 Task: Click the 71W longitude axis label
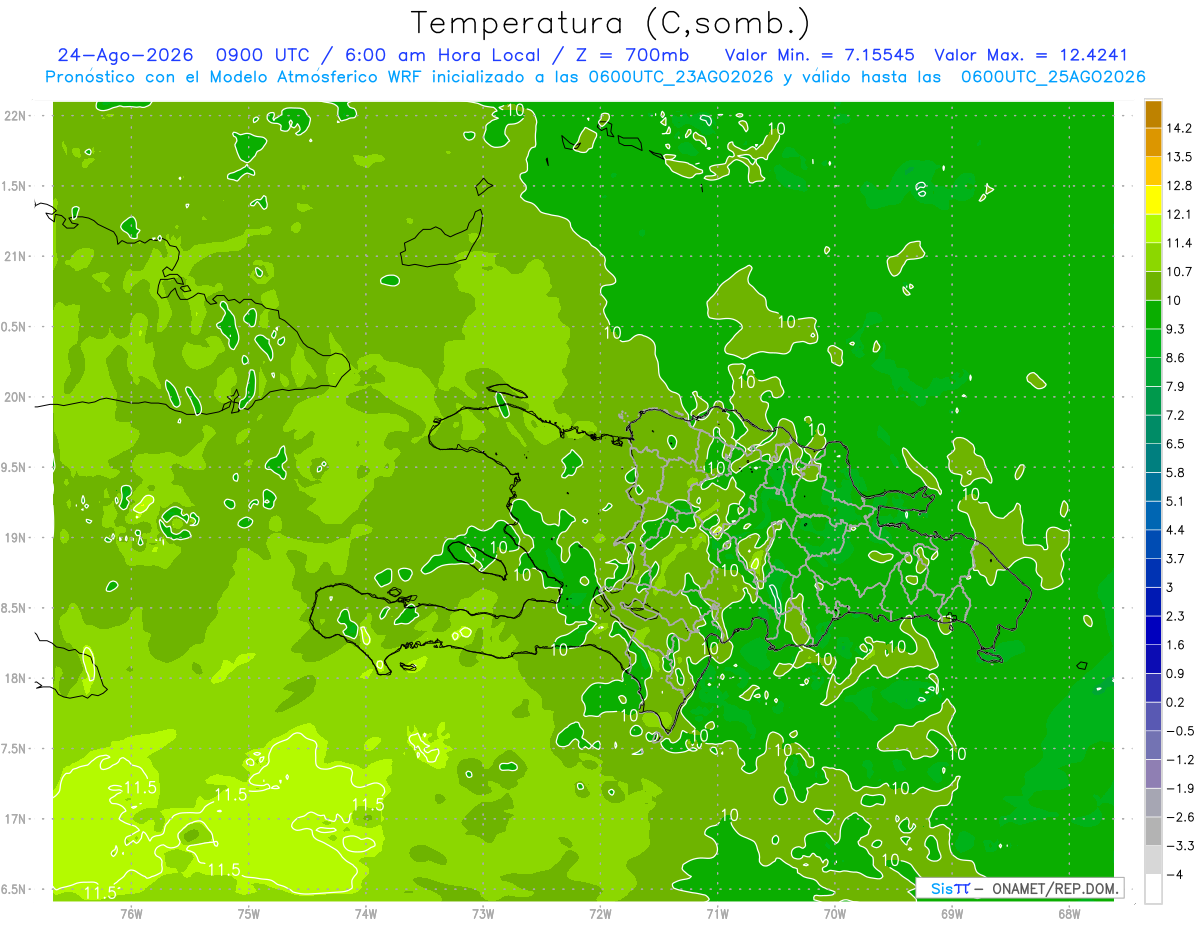717,914
